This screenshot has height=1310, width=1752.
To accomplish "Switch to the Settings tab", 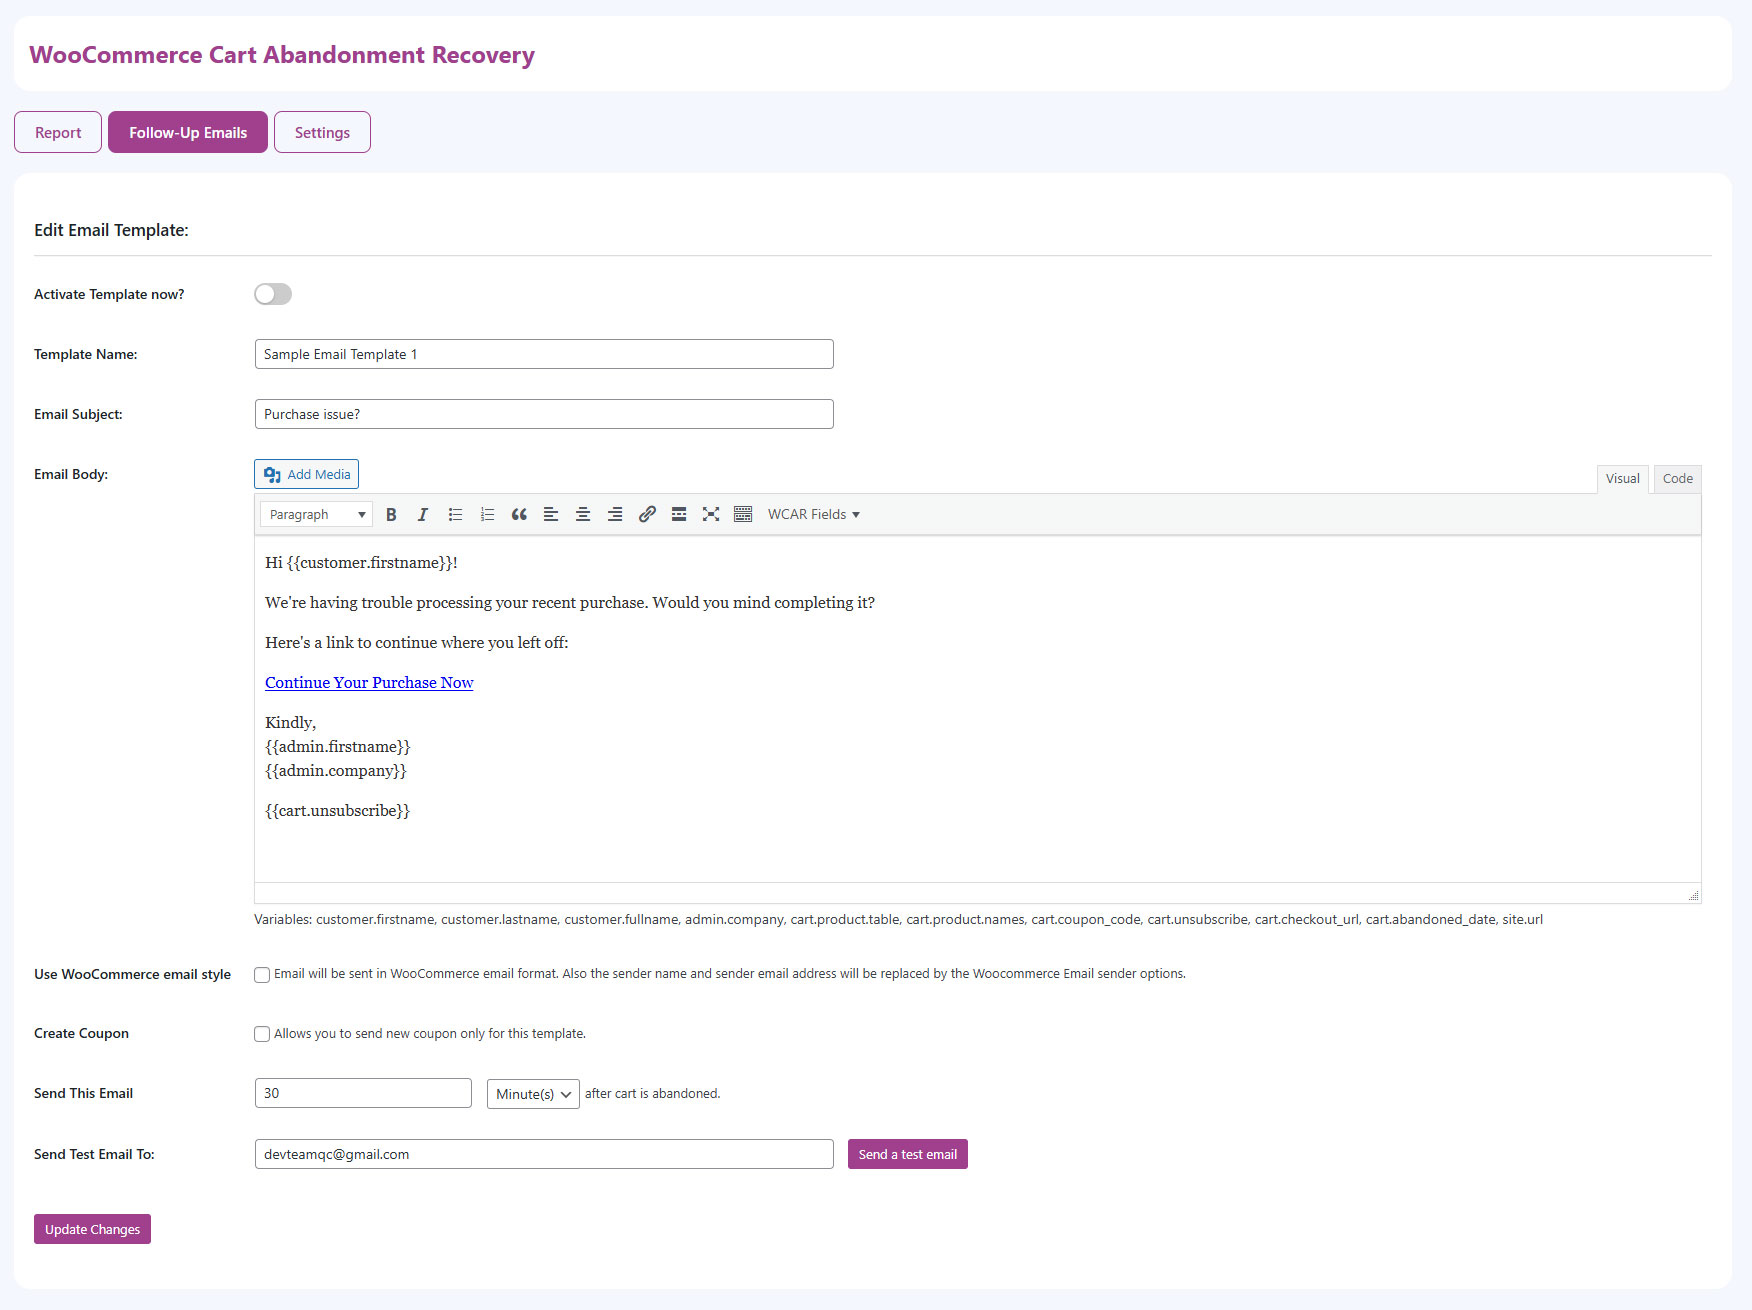I will coord(322,132).
